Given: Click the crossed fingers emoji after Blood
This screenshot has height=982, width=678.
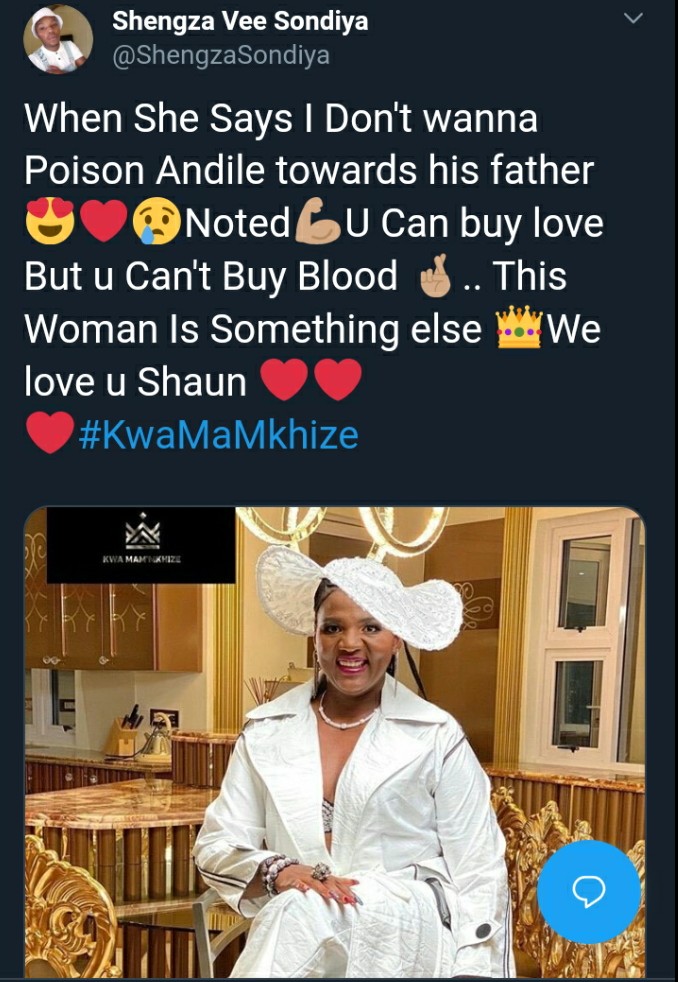Looking at the screenshot, I should pyautogui.click(x=435, y=276).
